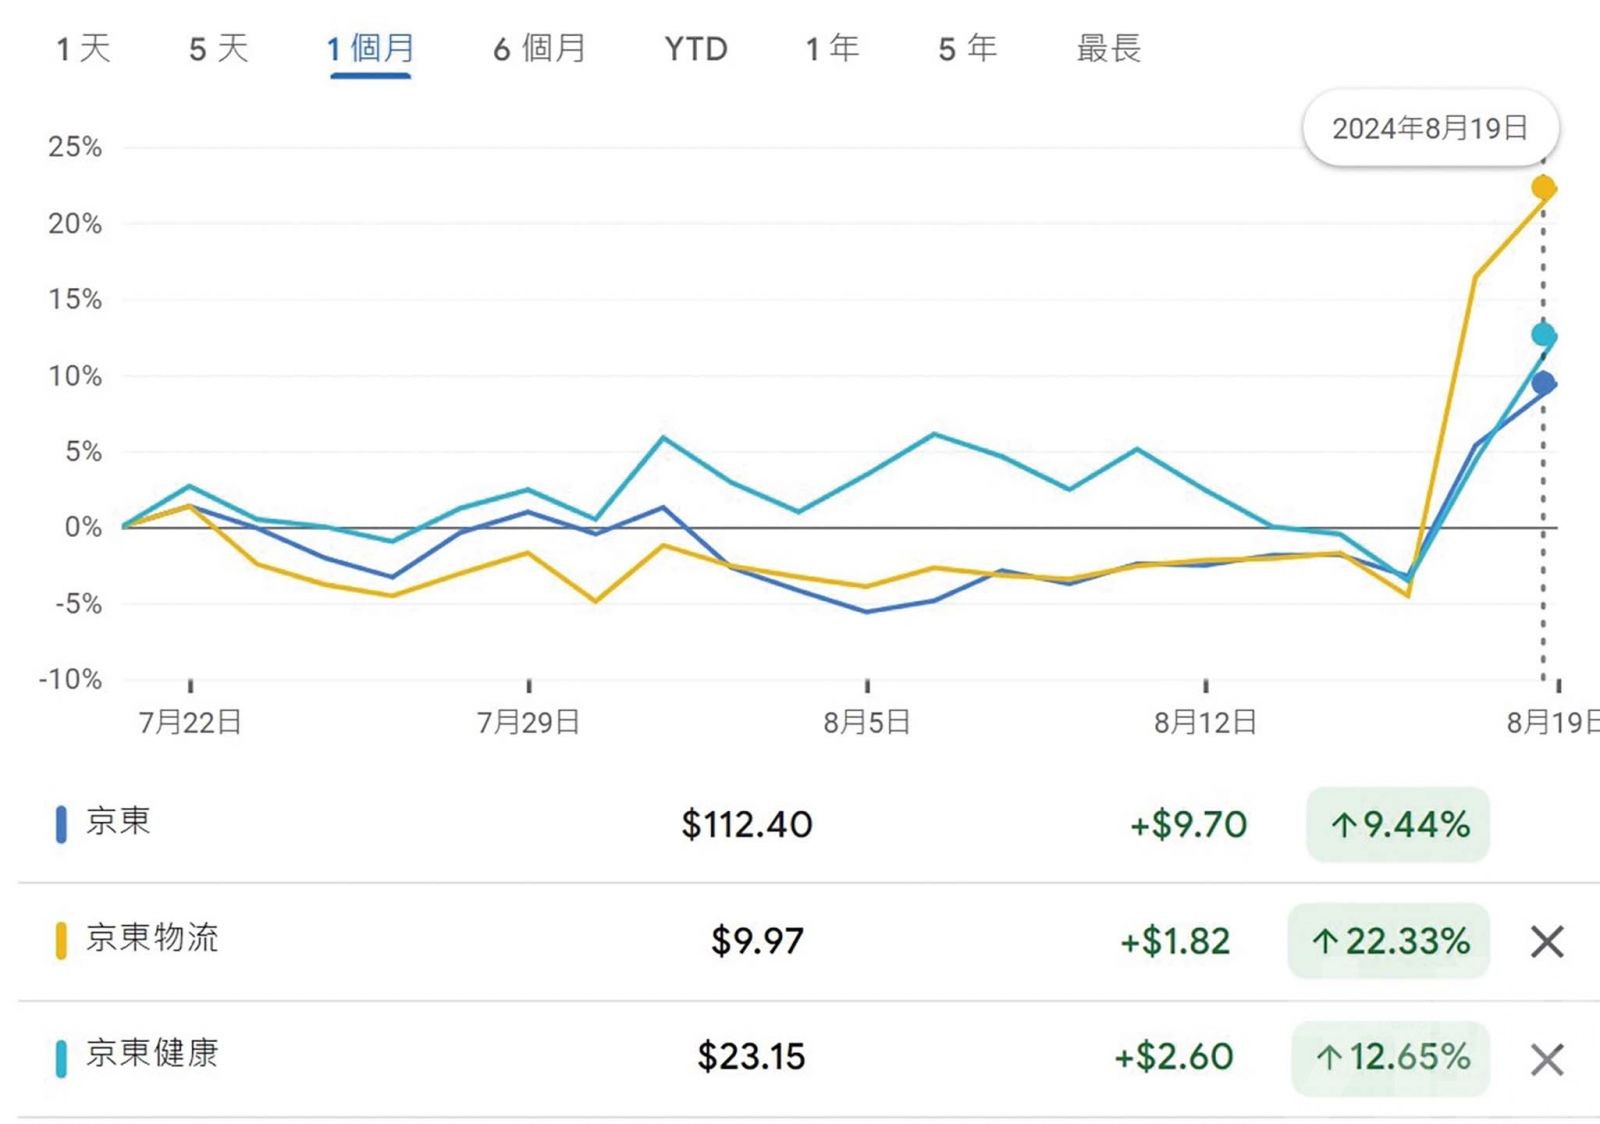Click the -5% y-axis label
Image resolution: width=1600 pixels, height=1124 pixels.
78,604
